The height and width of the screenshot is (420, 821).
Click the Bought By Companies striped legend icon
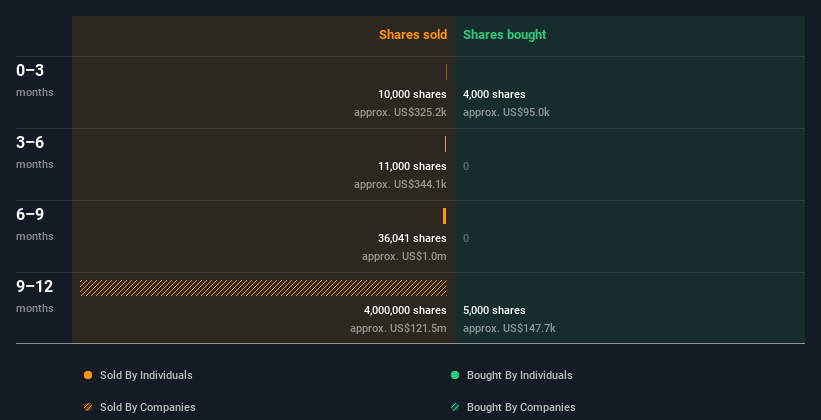pos(455,407)
